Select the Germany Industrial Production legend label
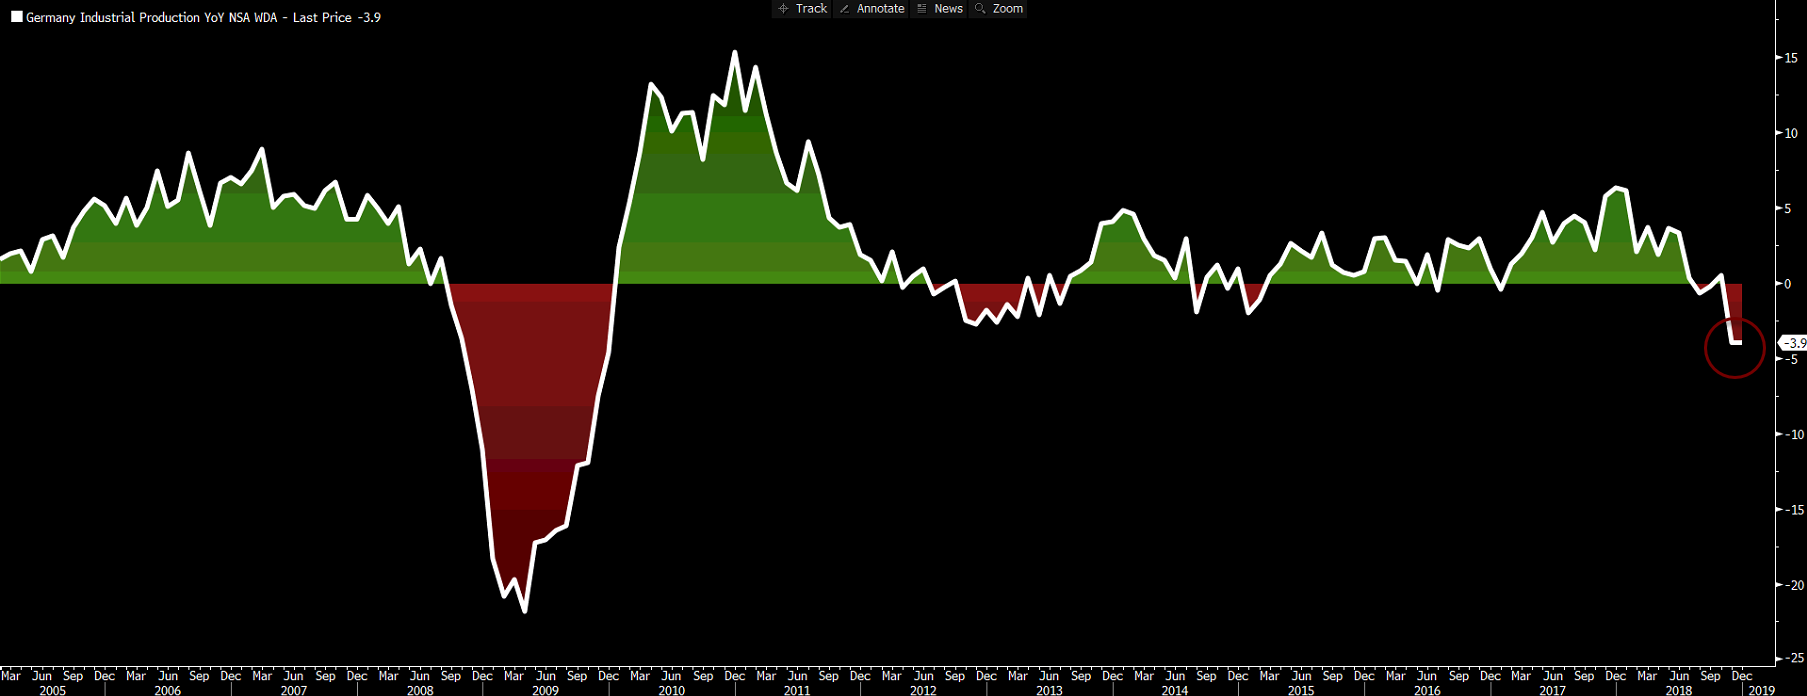 coord(203,18)
